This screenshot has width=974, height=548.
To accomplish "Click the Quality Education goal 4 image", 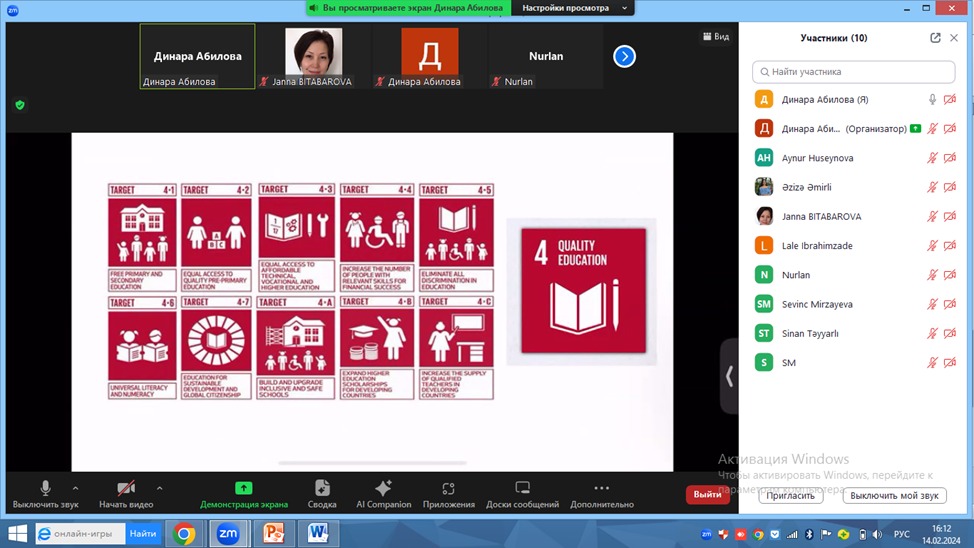I will pyautogui.click(x=583, y=291).
